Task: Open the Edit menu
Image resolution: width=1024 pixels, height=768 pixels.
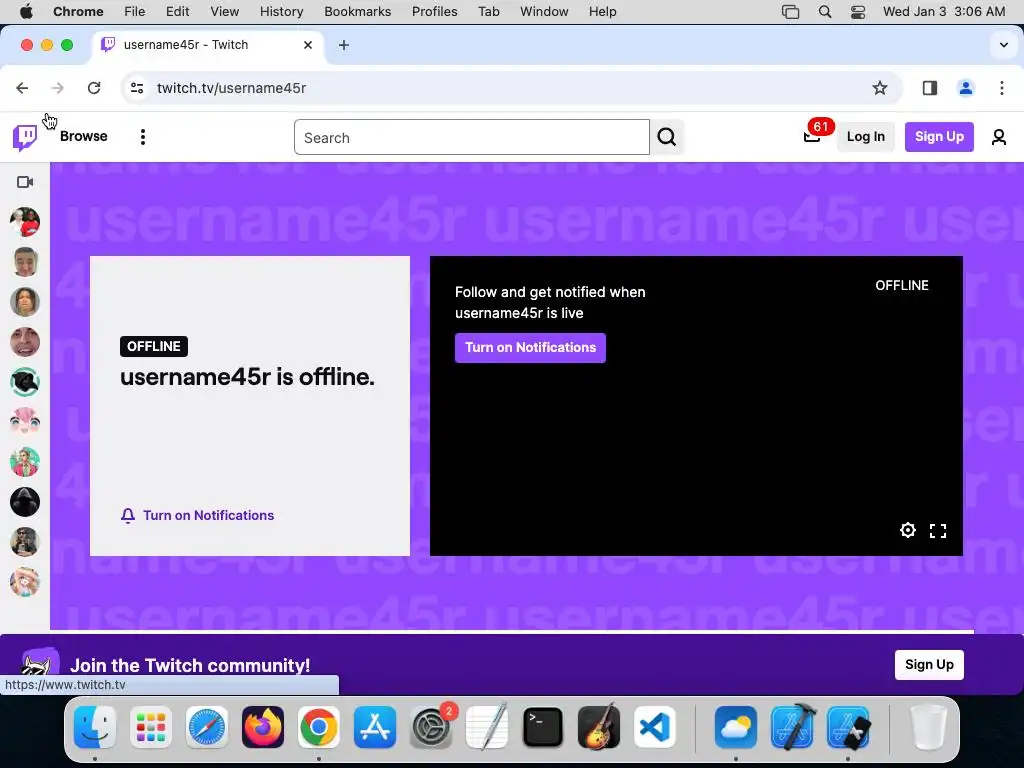Action: (x=177, y=12)
